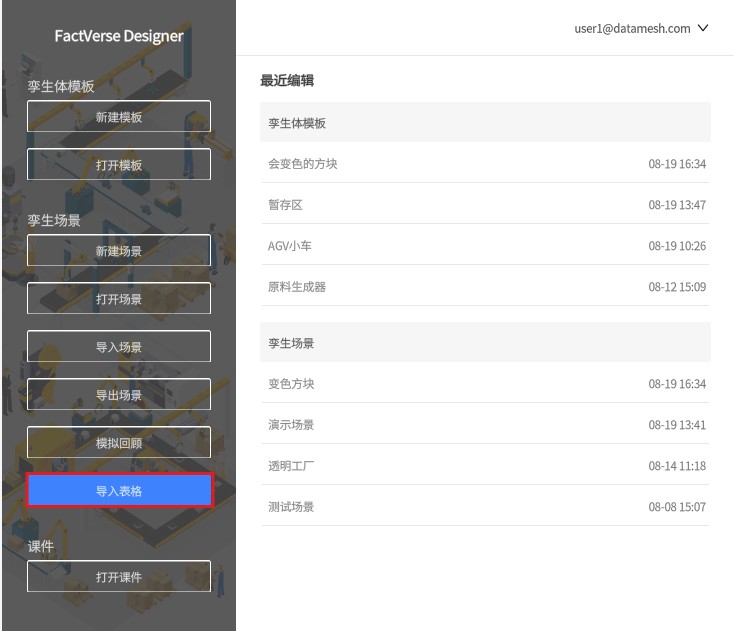Click the blue 导入表格 button

coord(119,491)
